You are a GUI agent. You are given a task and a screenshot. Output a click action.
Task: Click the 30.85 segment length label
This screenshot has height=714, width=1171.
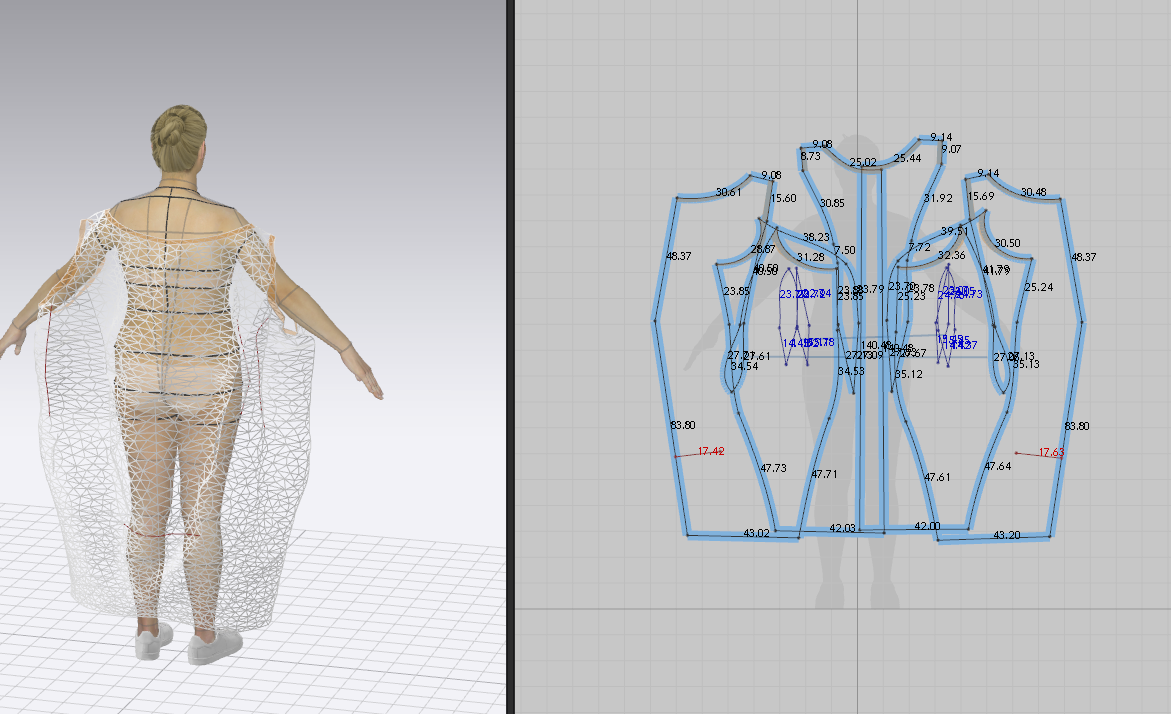(x=832, y=202)
